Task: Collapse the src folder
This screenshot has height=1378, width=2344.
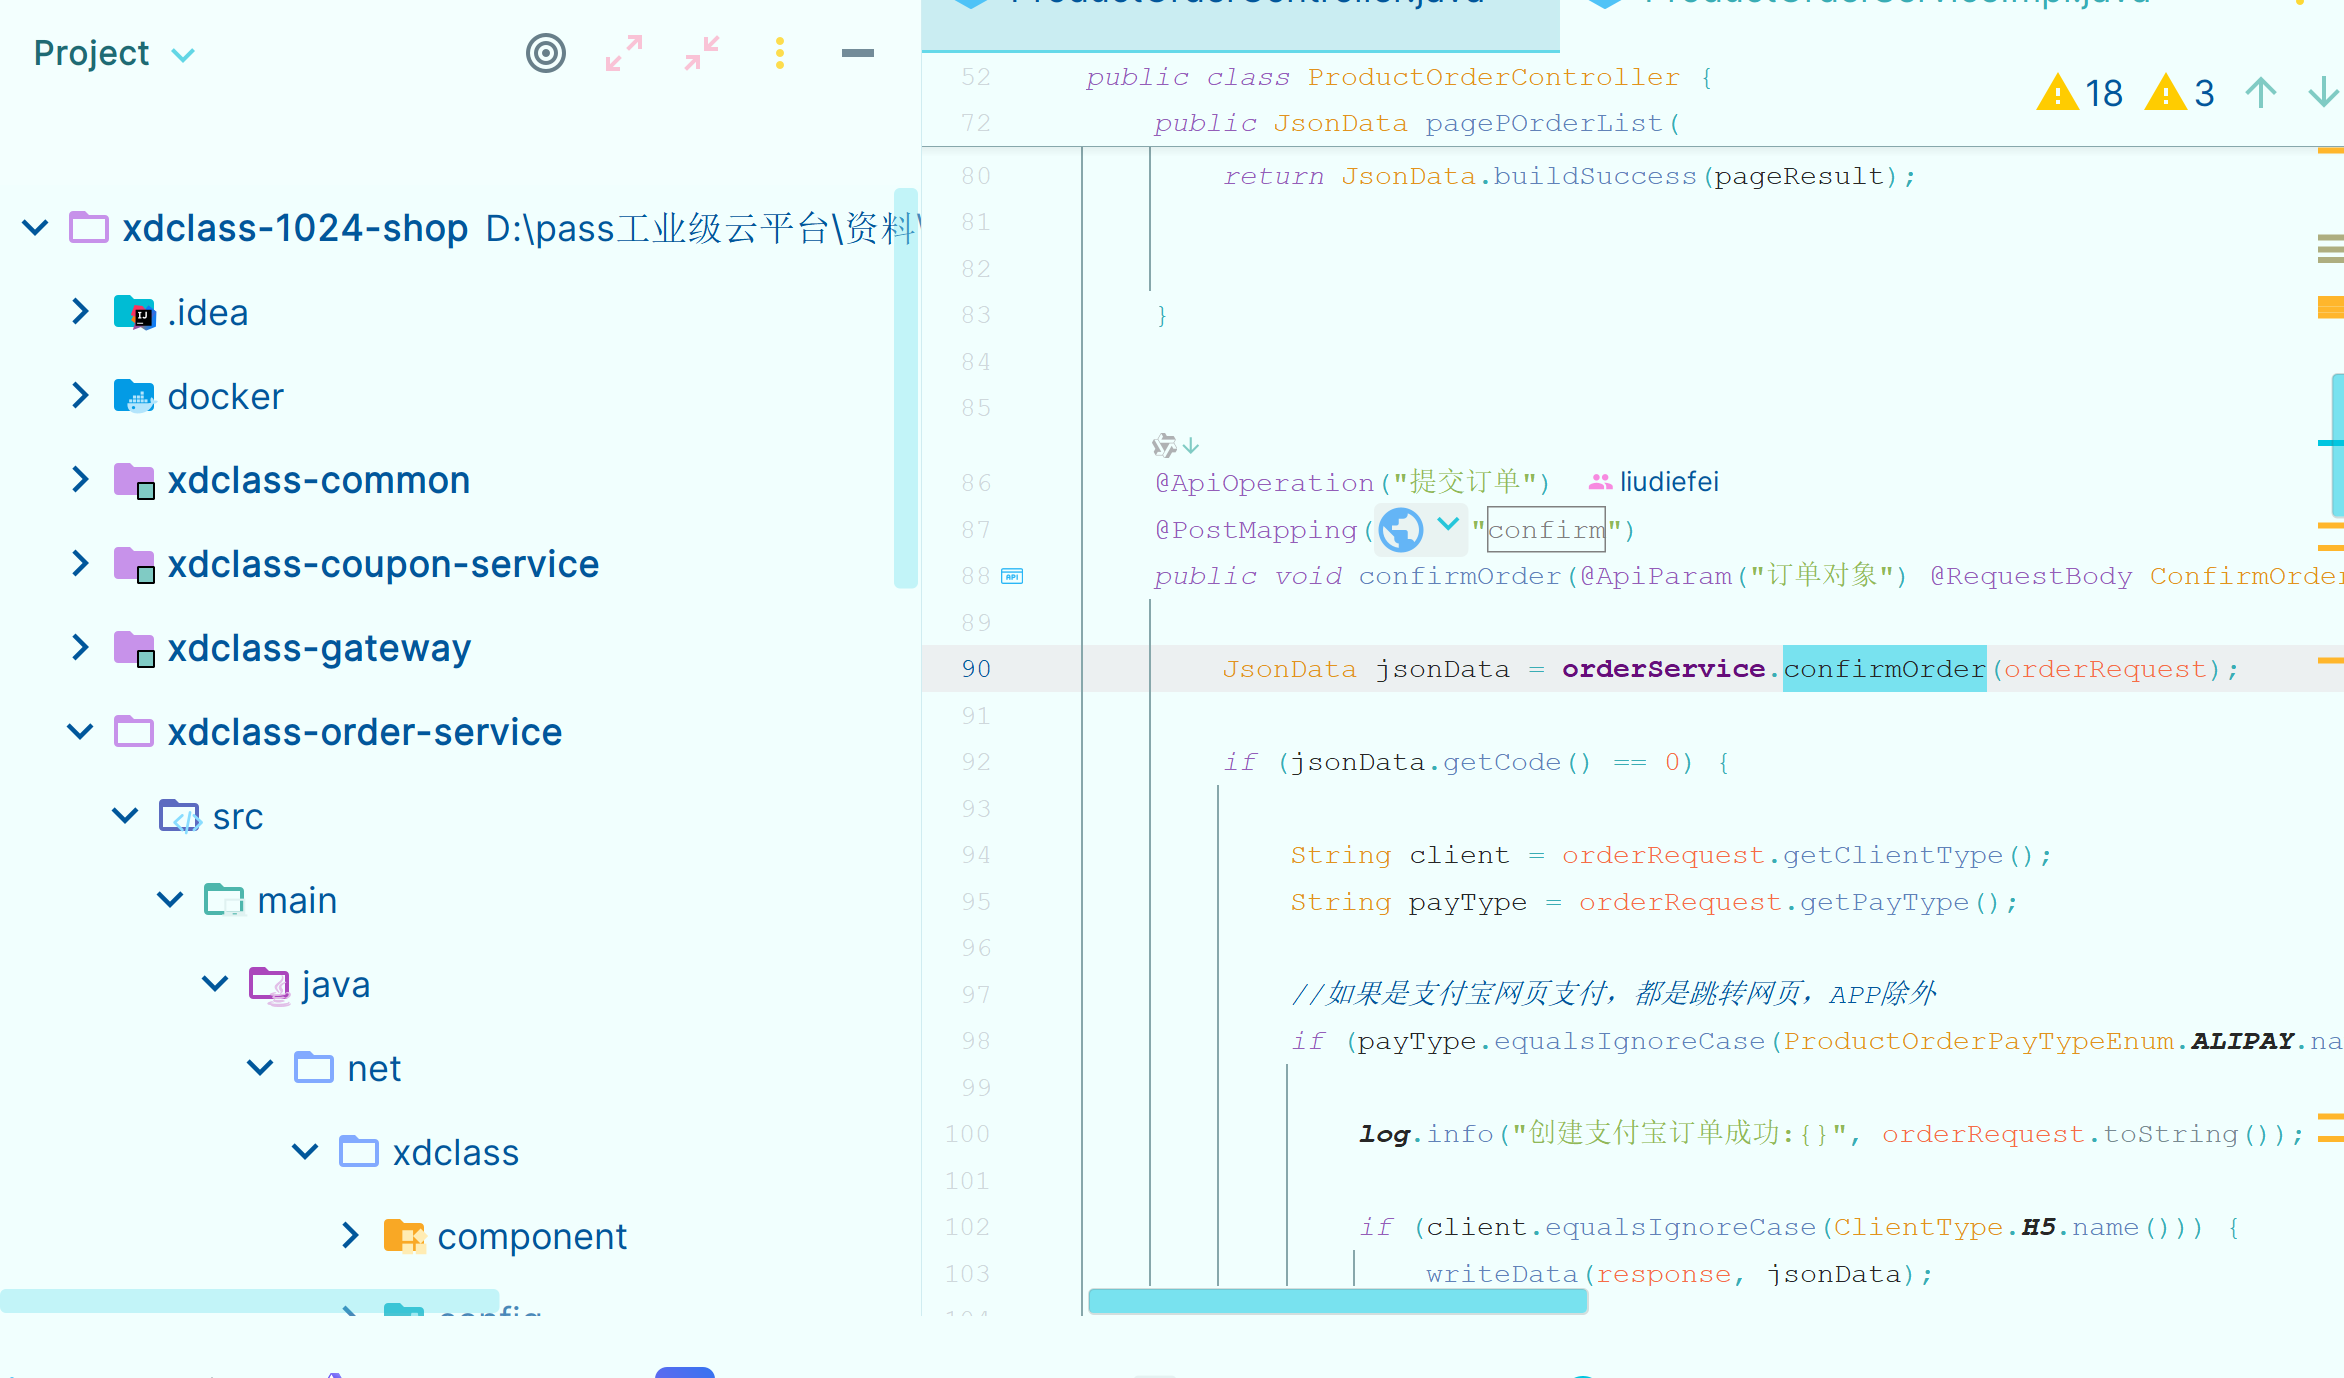Action: tap(125, 816)
